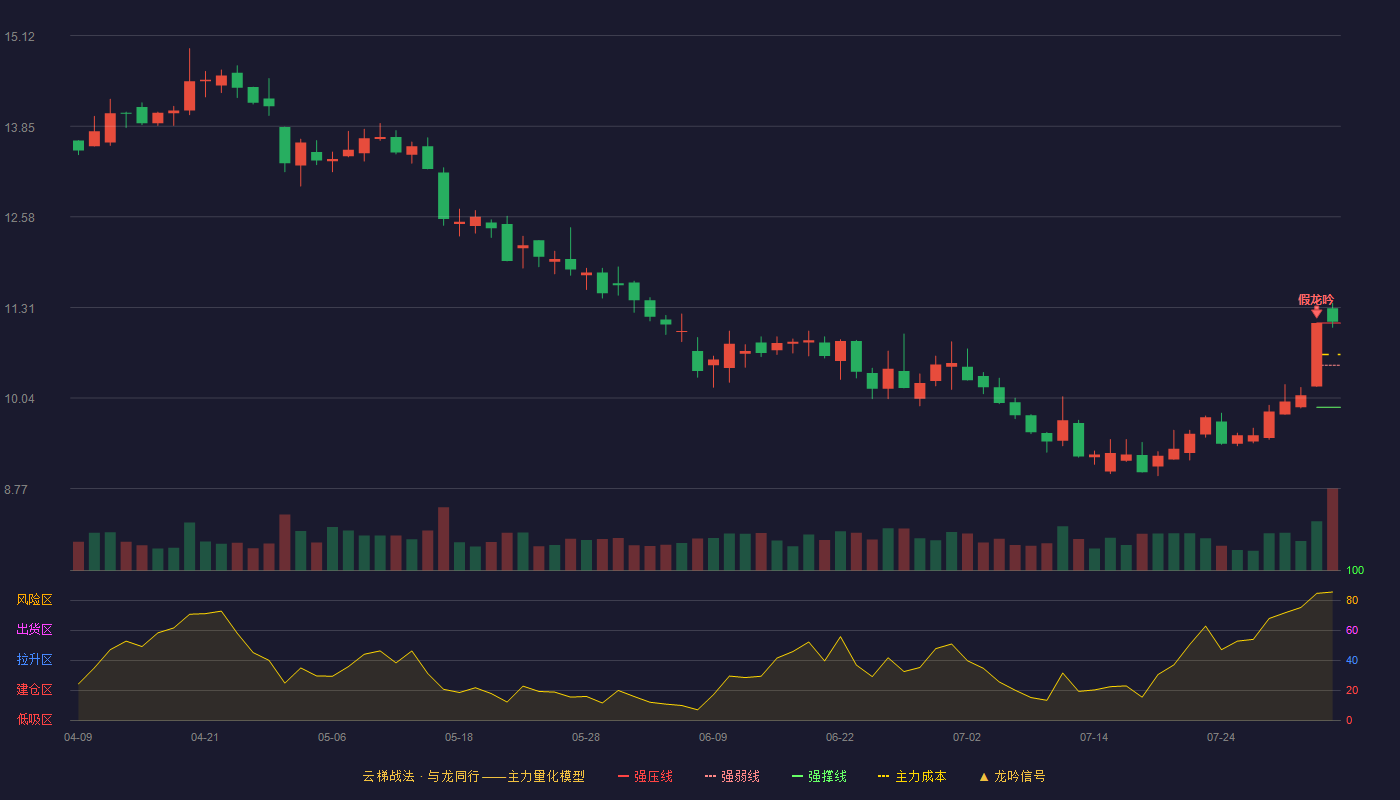
Task: Toggle the 强压线 legend series
Action: tap(645, 776)
